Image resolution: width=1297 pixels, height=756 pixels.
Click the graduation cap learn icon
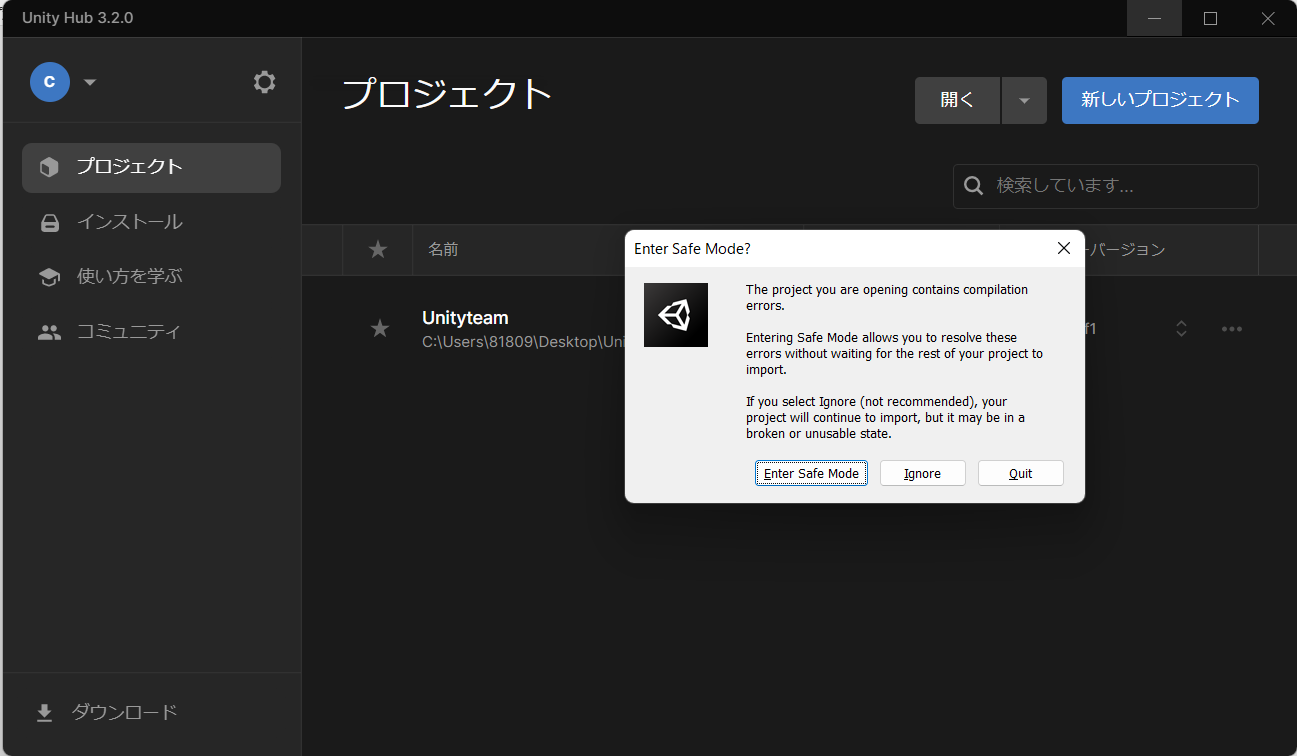tap(49, 277)
